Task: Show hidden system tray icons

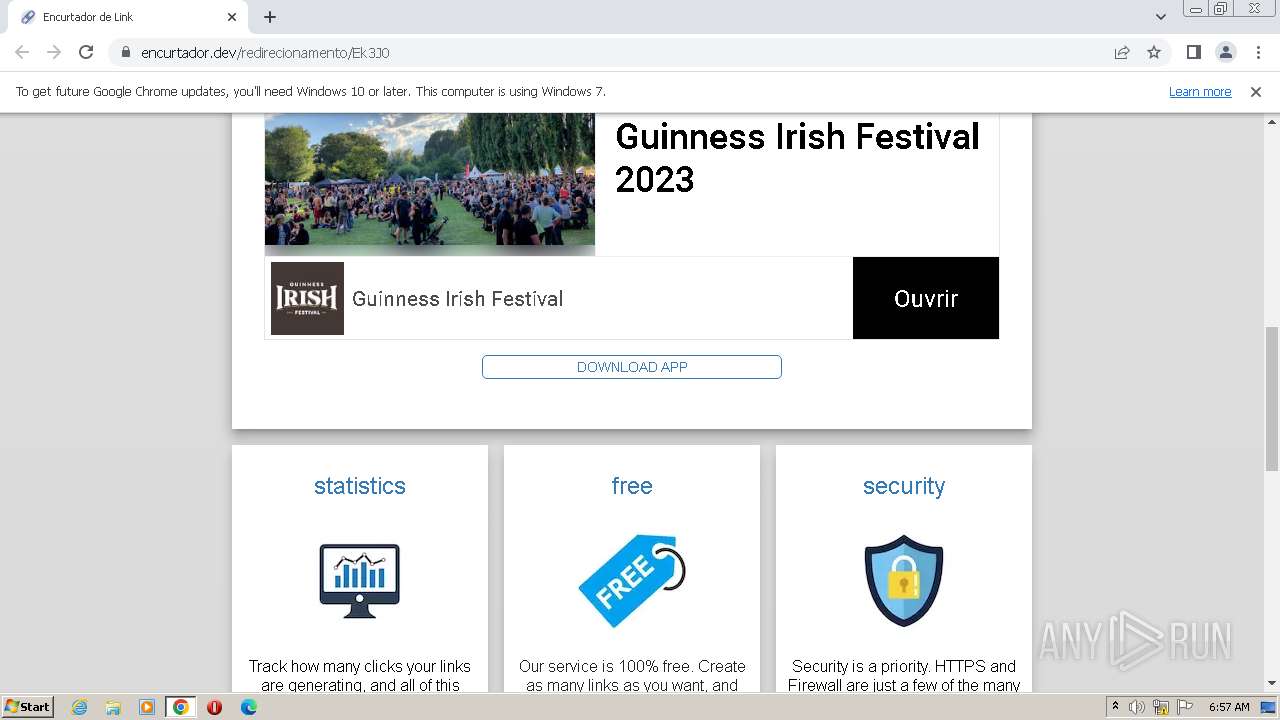Action: (x=1116, y=707)
